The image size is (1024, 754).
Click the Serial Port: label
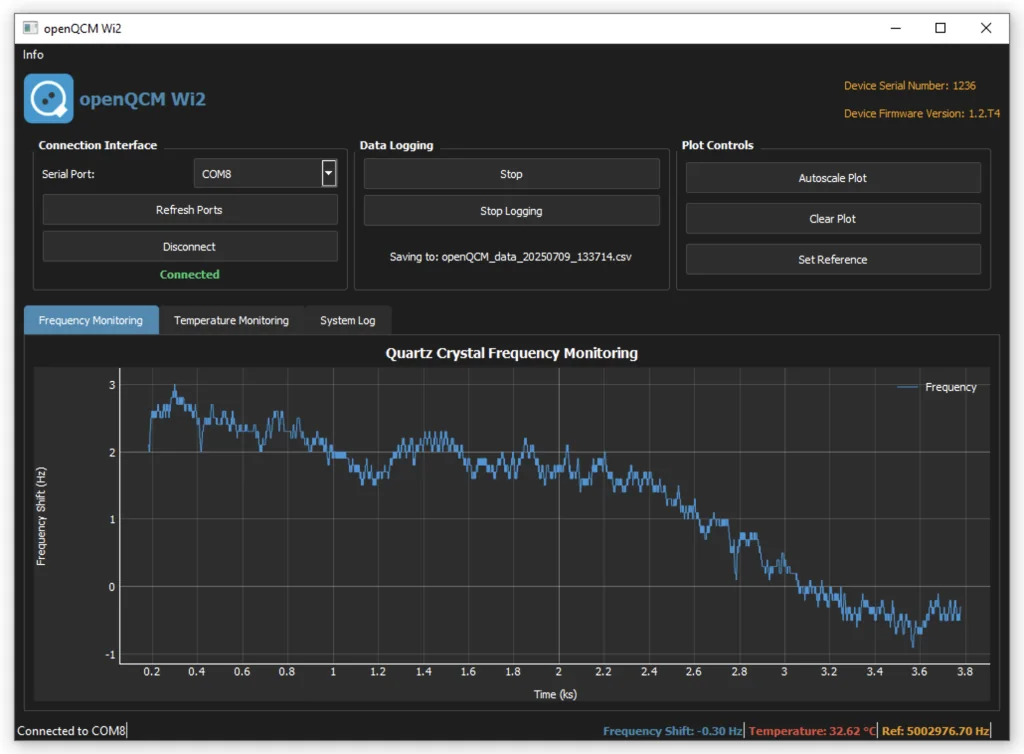click(x=69, y=174)
